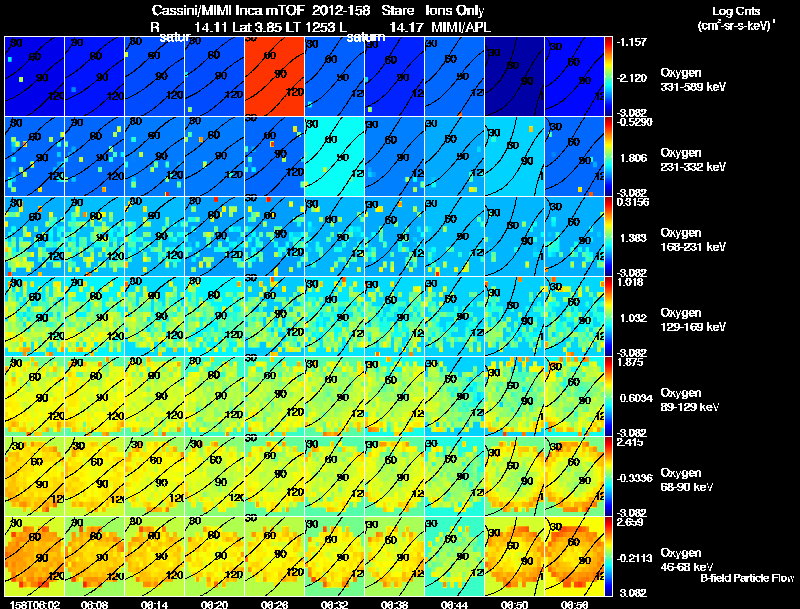Click the color bar beside Oxygen 331-589 keV
Screen dimensions: 800x609
(x=608, y=77)
